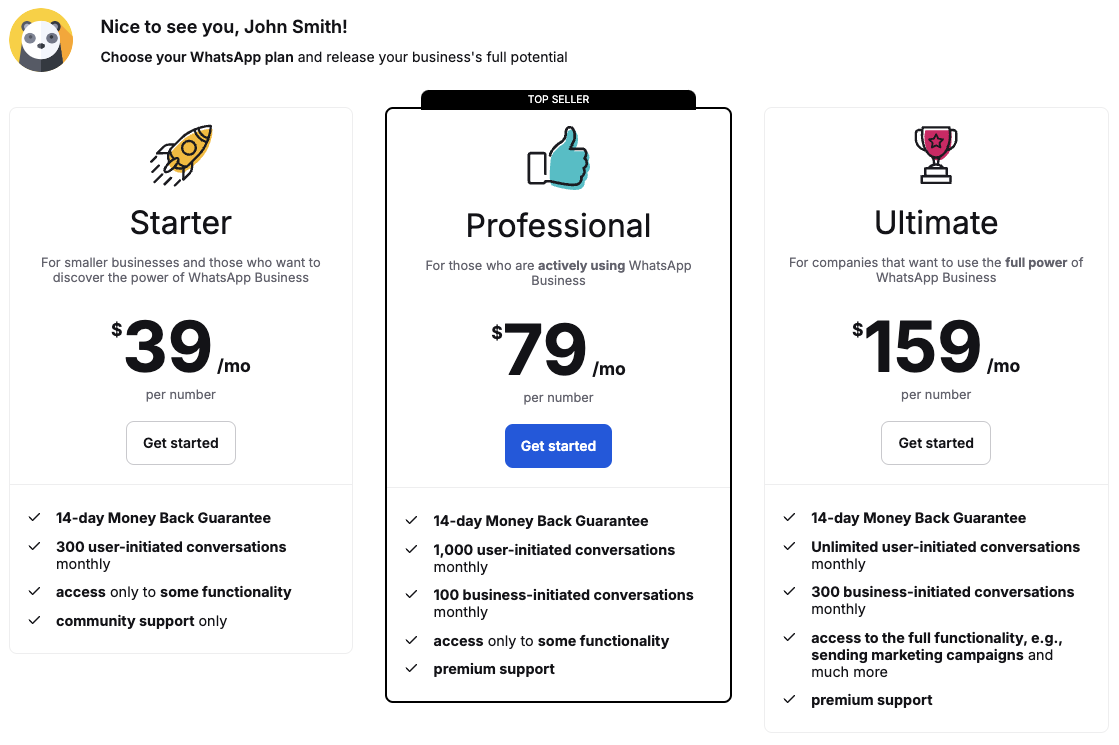Click checkmark beside Starter's Money Back Guarantee

click(x=35, y=518)
